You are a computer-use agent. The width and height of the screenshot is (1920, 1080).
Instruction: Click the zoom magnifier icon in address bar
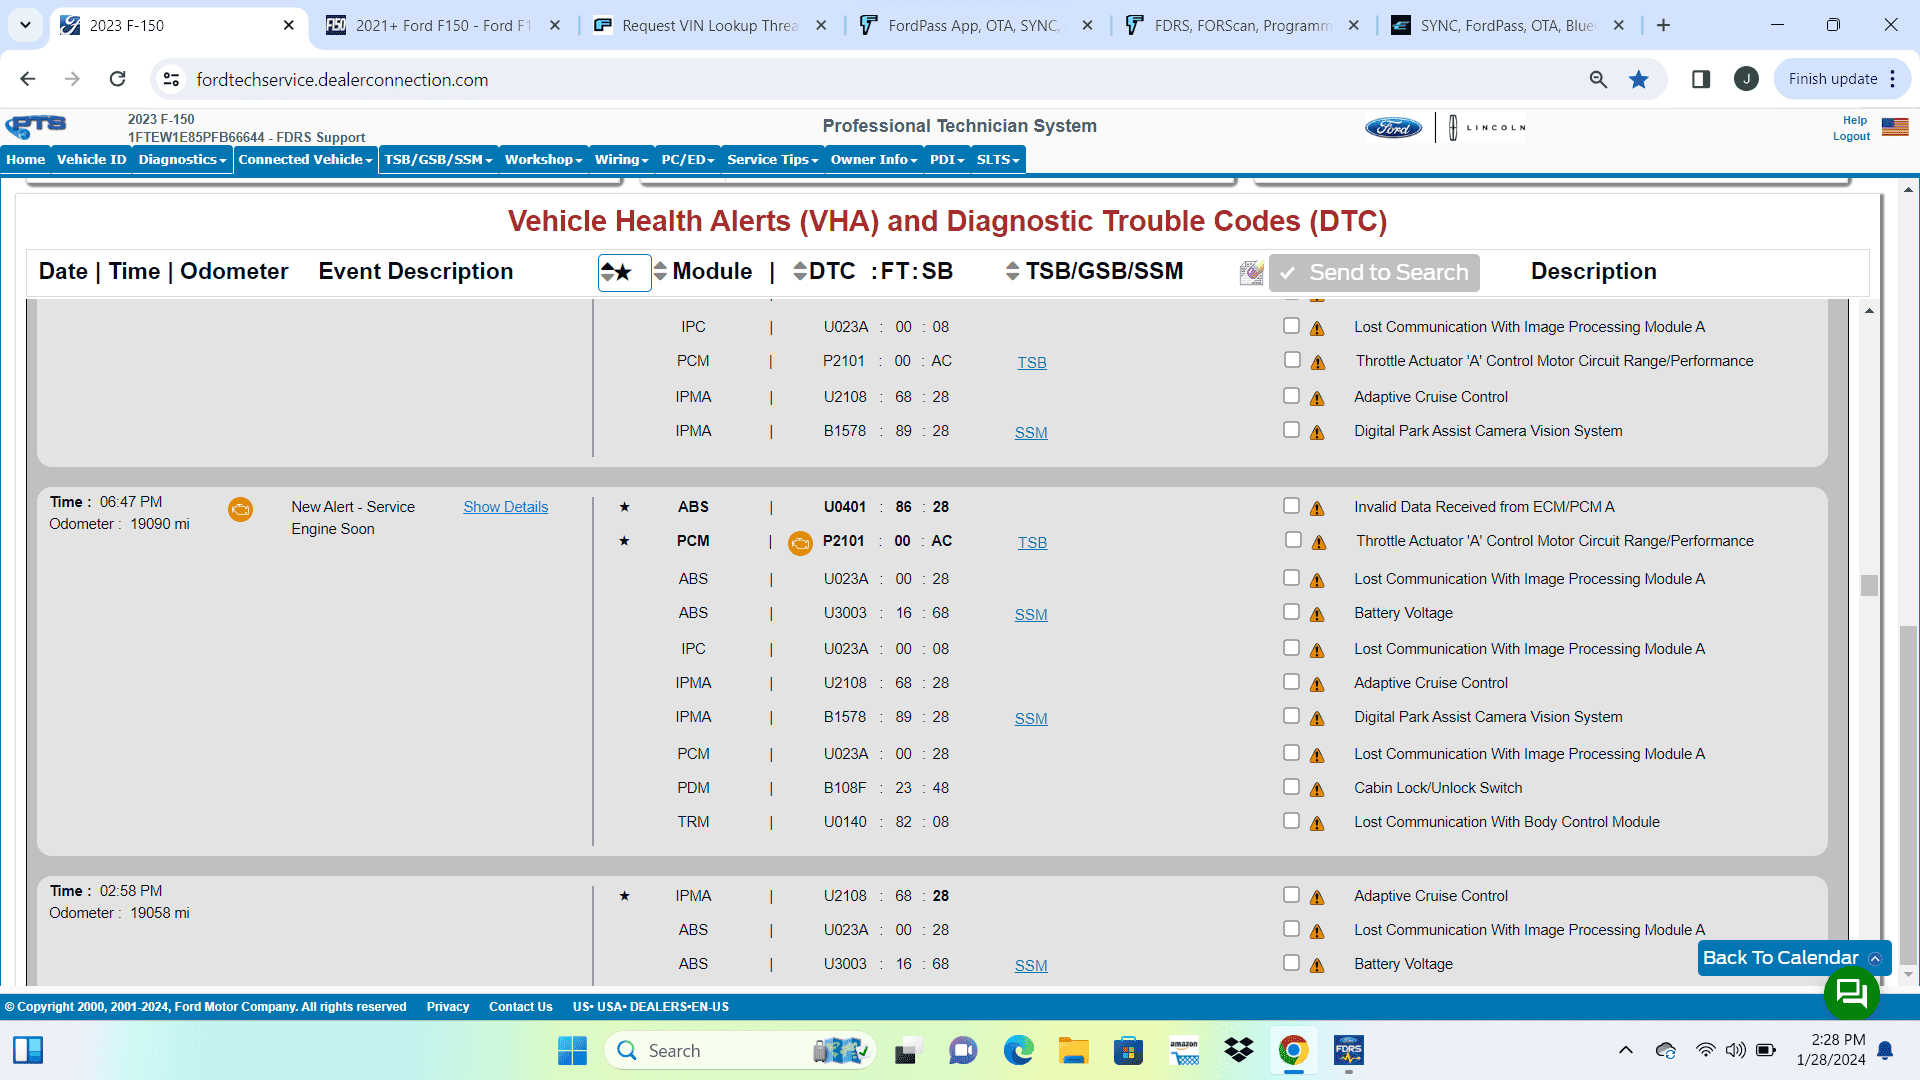pos(1598,79)
